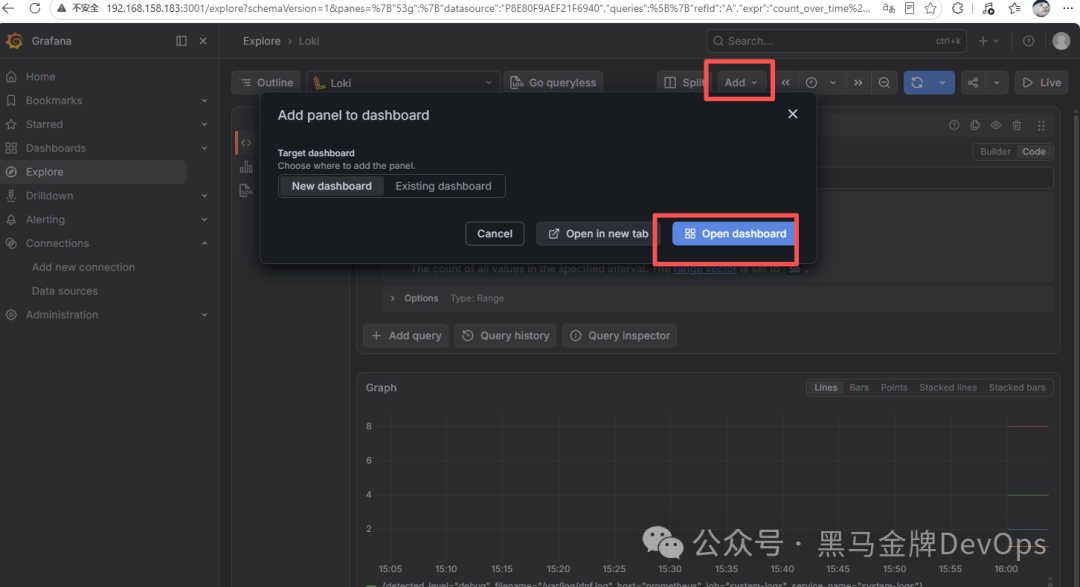Run query with refresh icon

(x=917, y=83)
